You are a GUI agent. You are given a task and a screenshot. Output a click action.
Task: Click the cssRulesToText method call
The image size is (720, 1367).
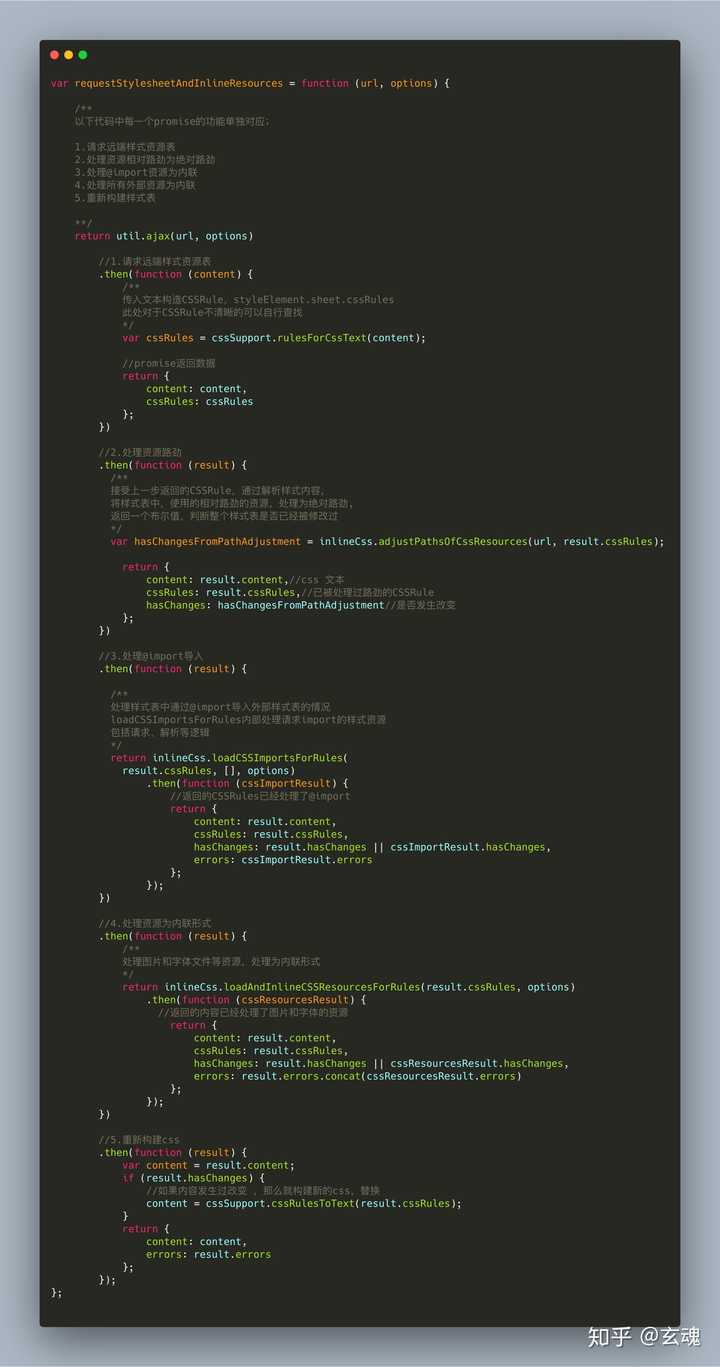(308, 1203)
